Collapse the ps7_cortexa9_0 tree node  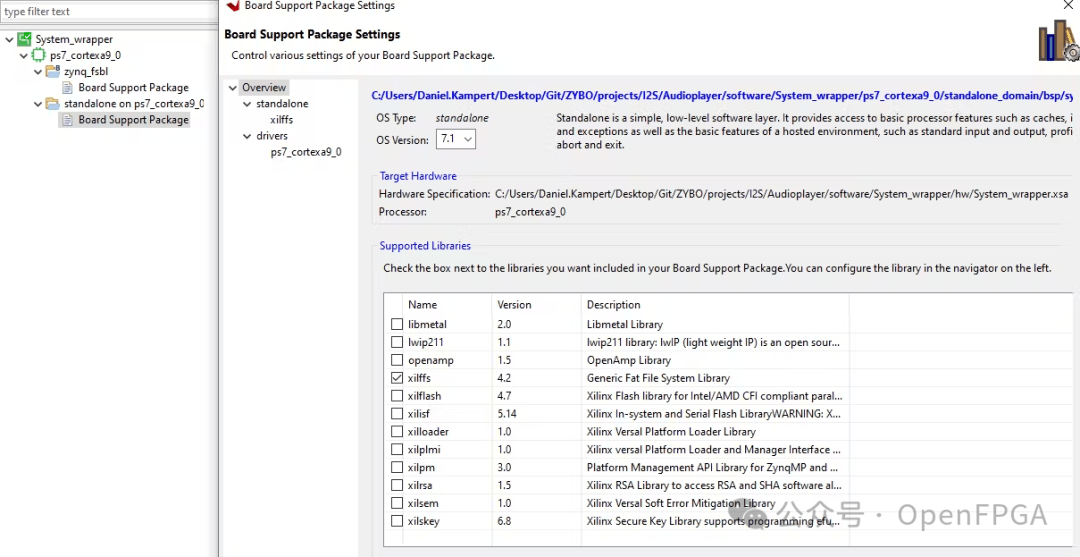[x=23, y=55]
